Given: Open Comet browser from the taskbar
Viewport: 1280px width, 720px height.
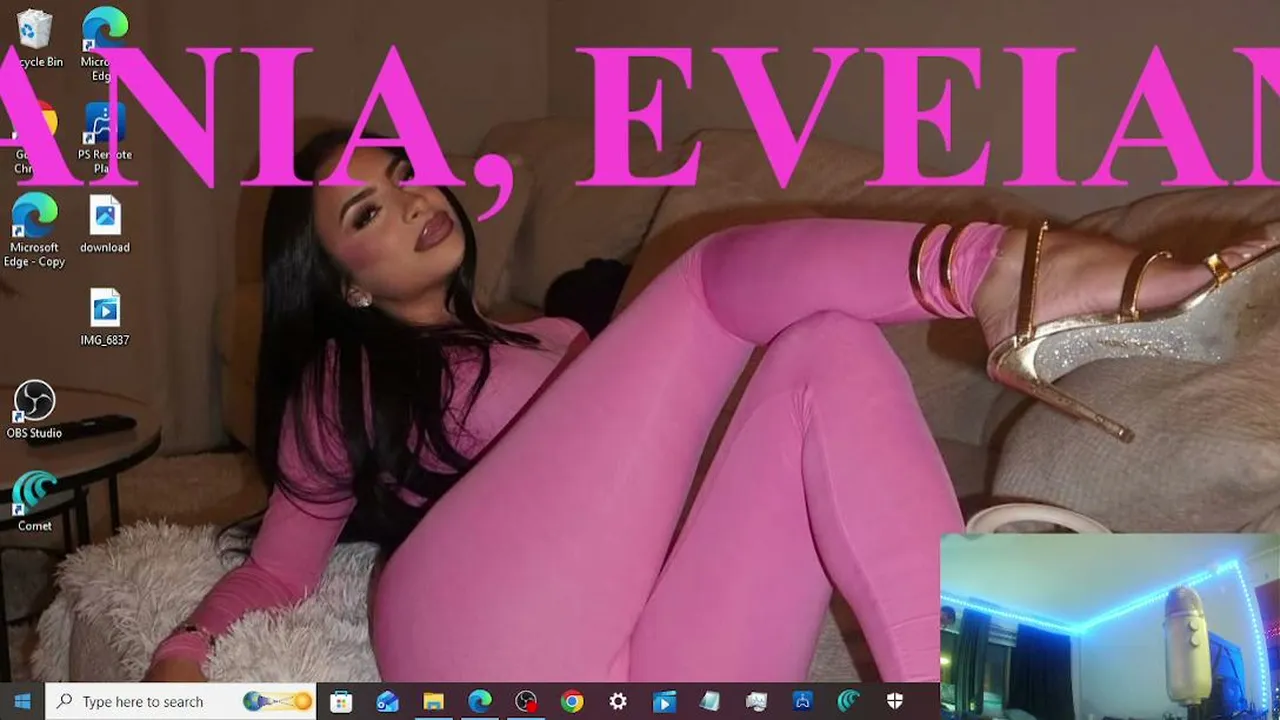Looking at the screenshot, I should point(849,701).
